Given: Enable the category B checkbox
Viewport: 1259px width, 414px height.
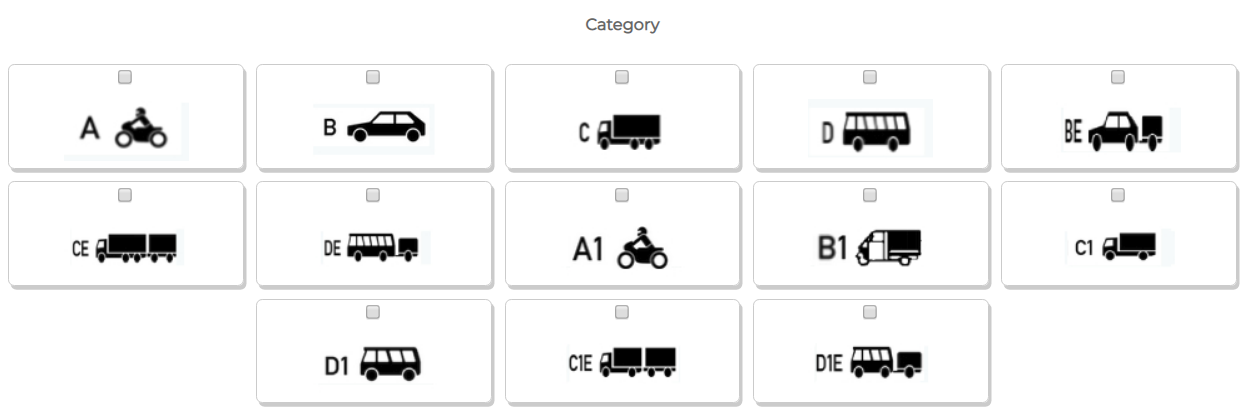Looking at the screenshot, I should pos(373,77).
